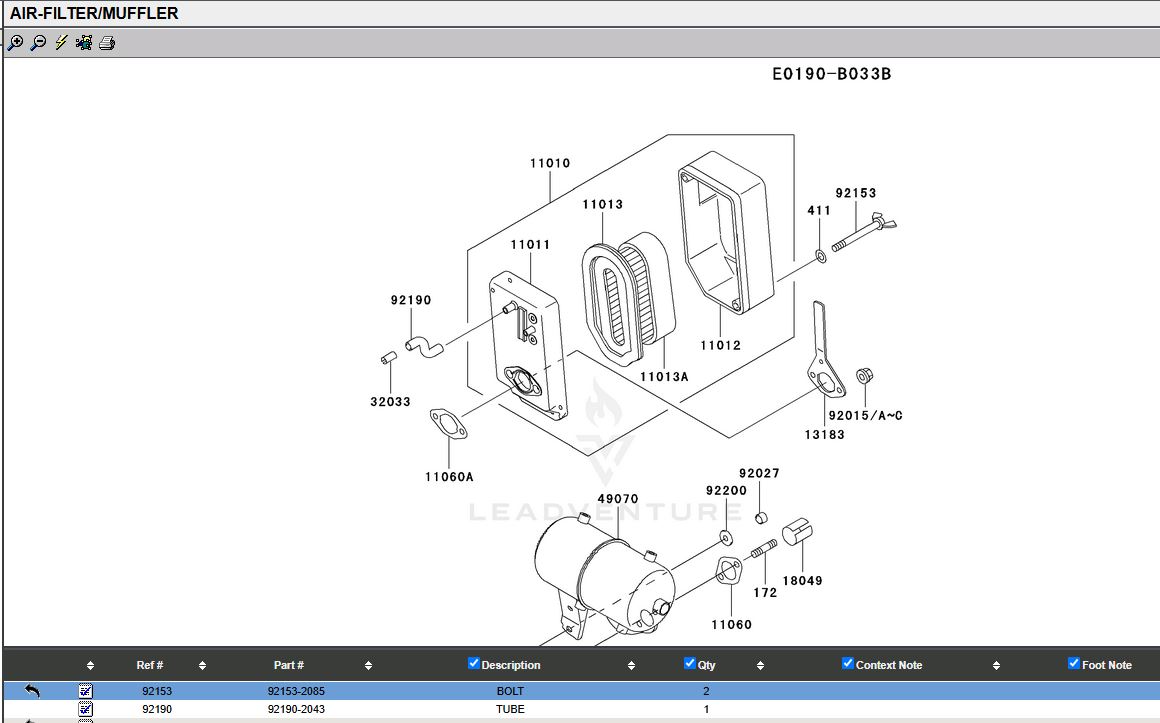Uncheck the Description column checkbox

pos(474,664)
